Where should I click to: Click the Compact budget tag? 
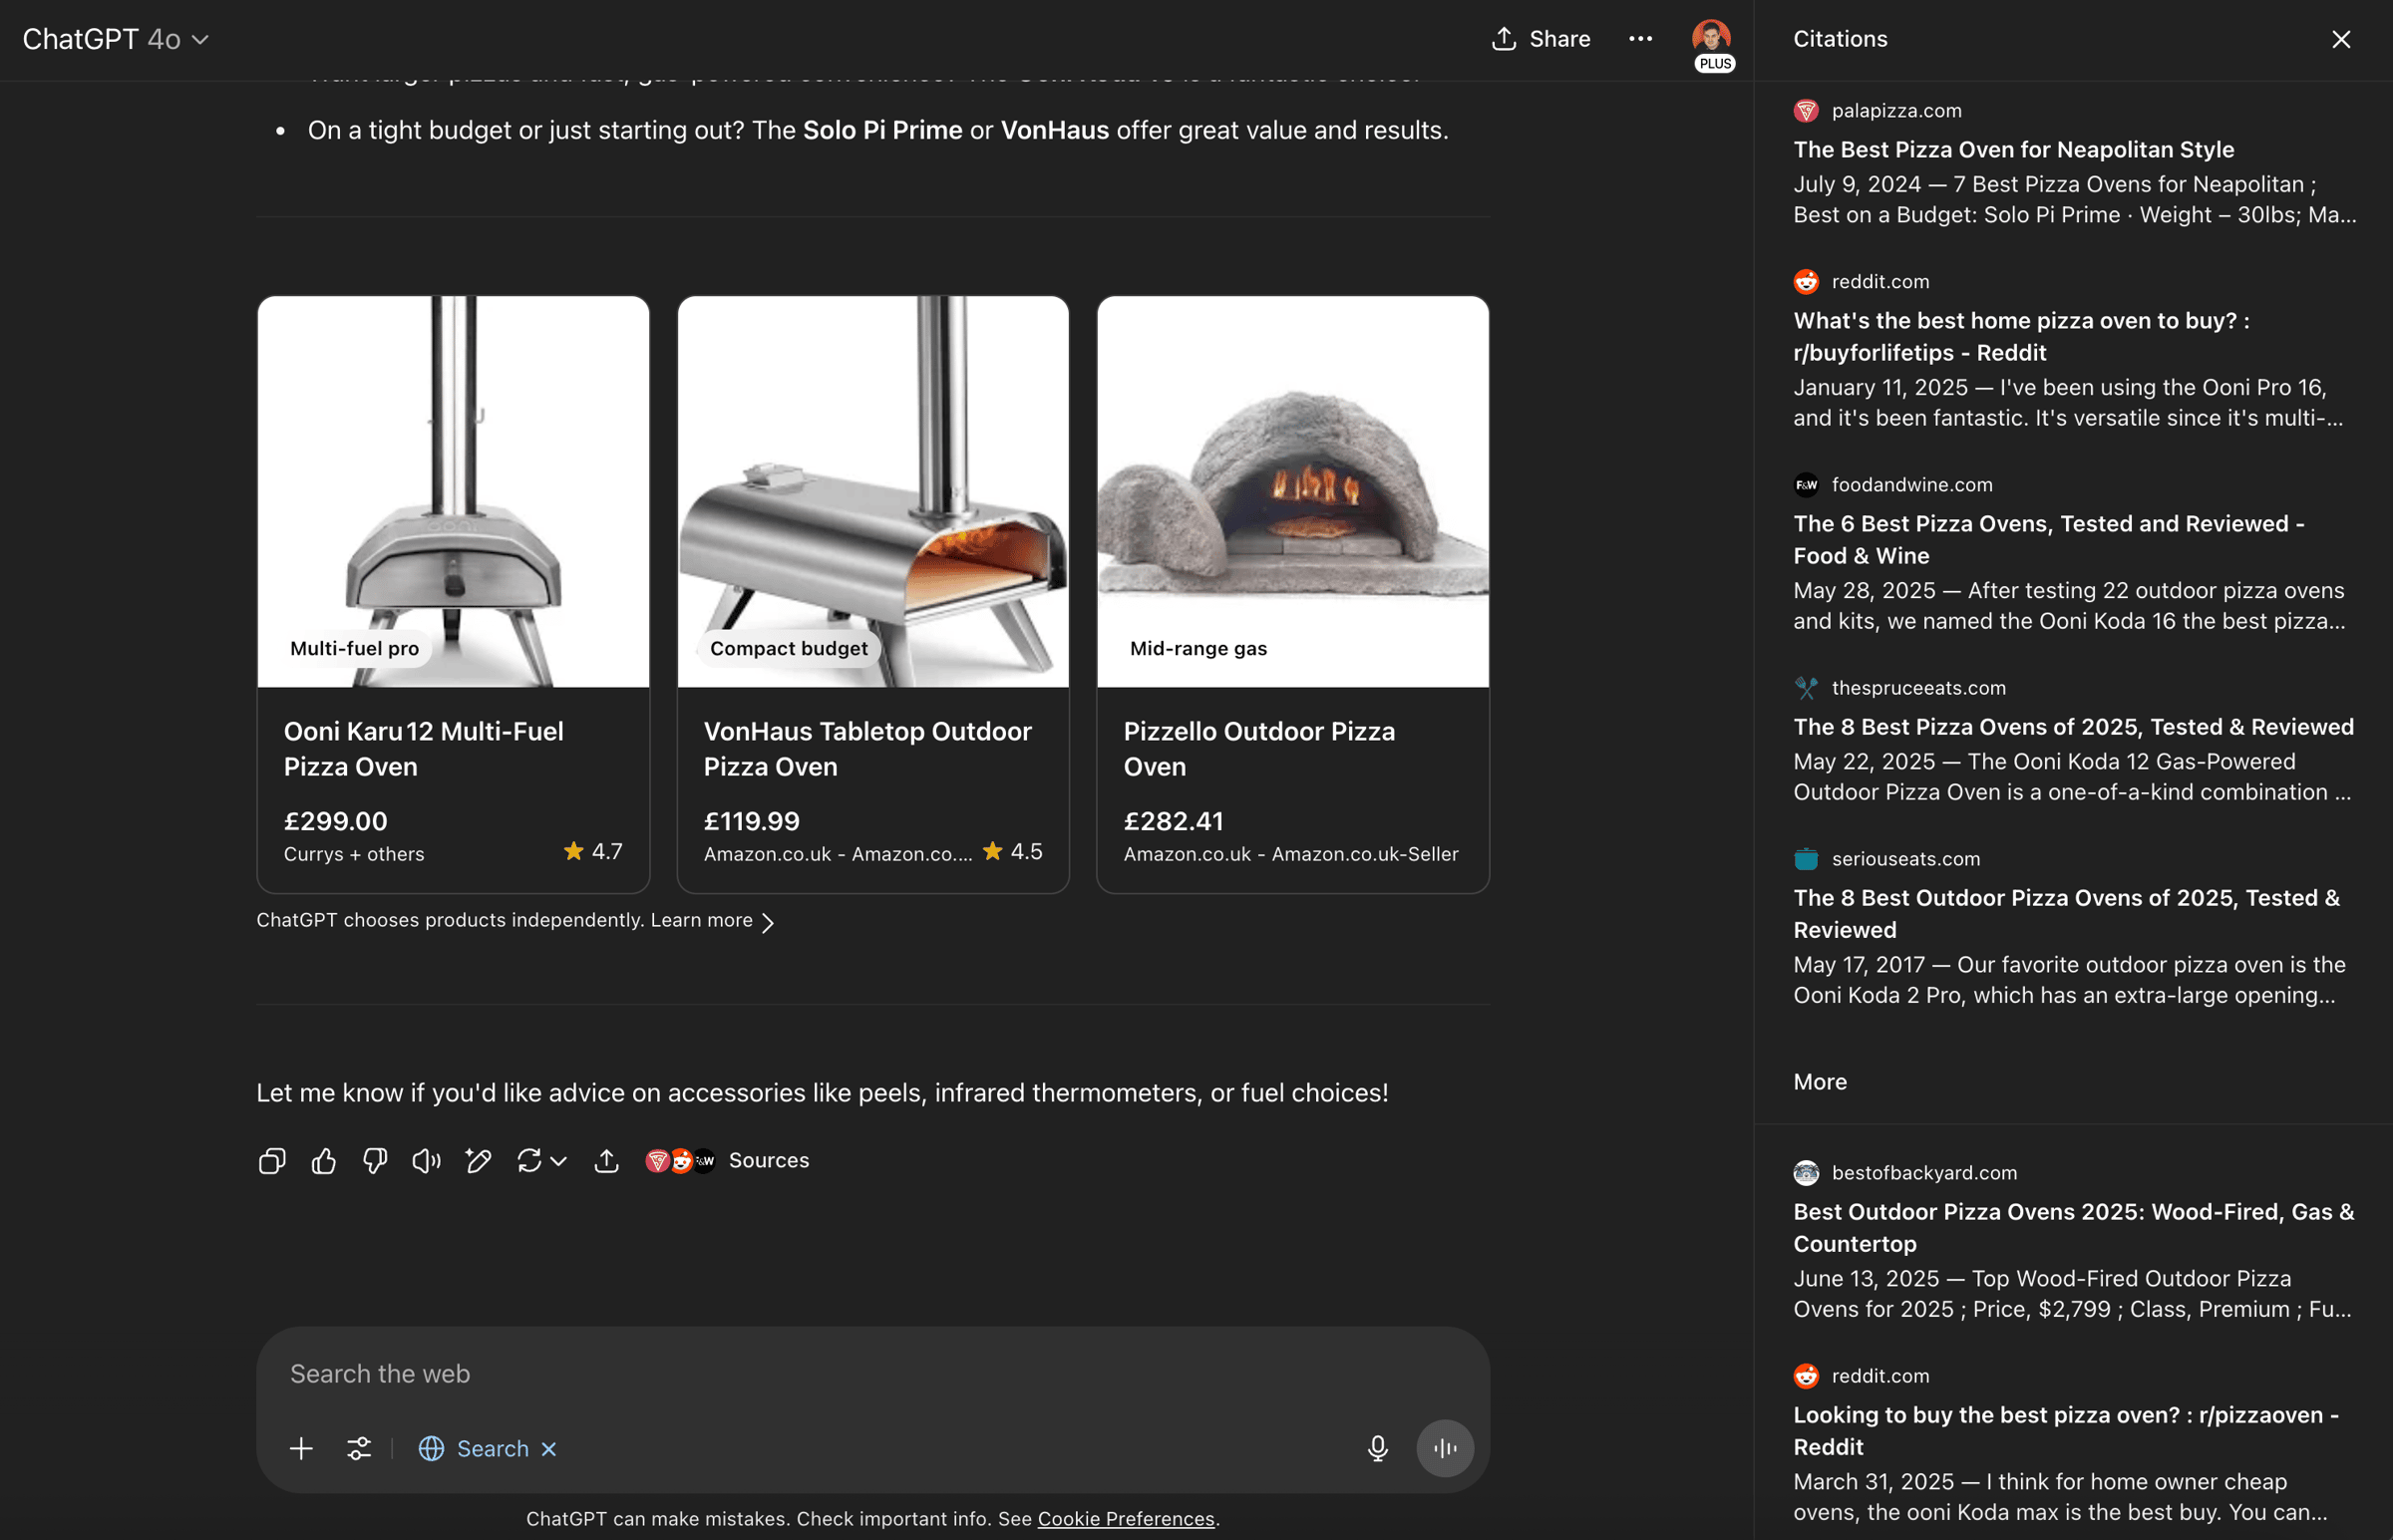pyautogui.click(x=789, y=648)
